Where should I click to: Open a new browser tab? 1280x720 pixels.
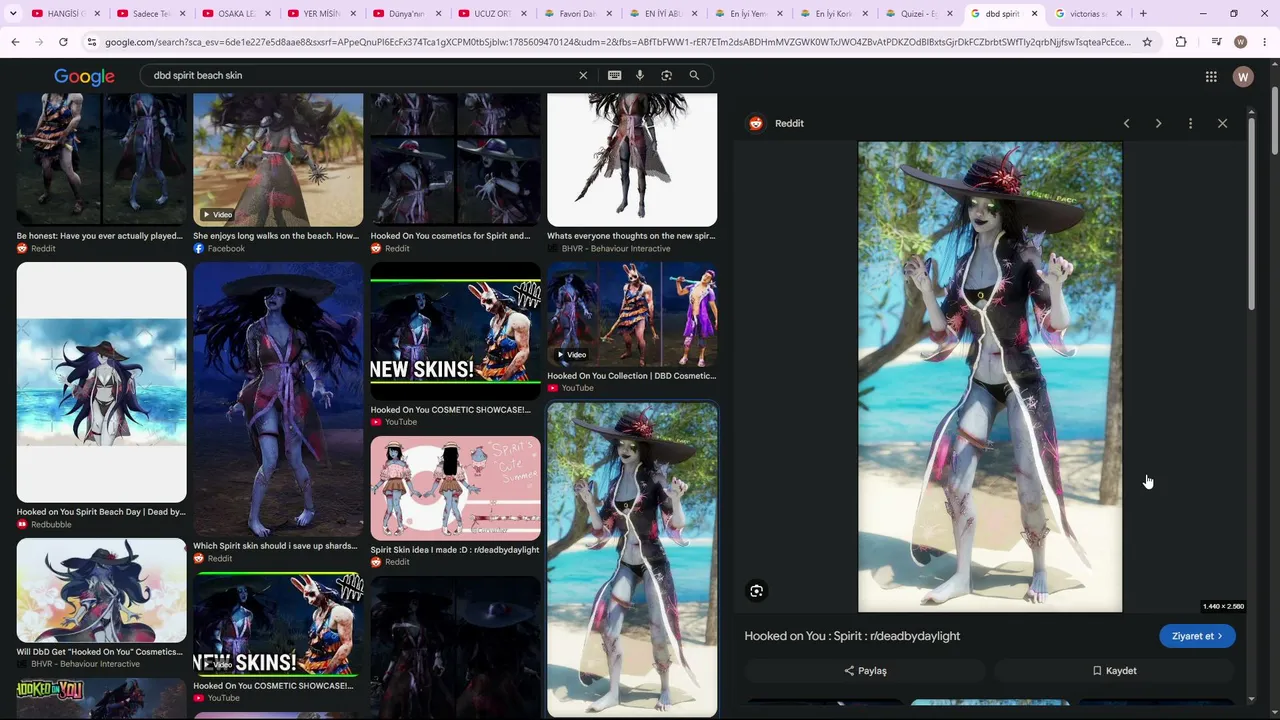[1143, 14]
